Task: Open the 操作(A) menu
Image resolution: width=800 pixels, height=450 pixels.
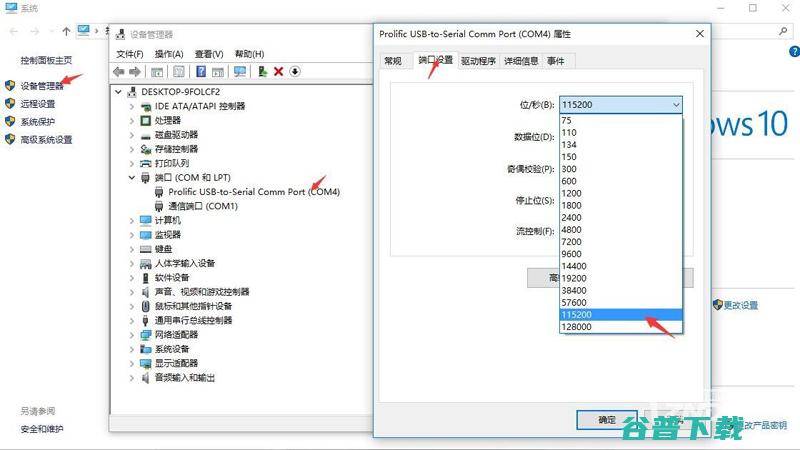Action: point(169,54)
